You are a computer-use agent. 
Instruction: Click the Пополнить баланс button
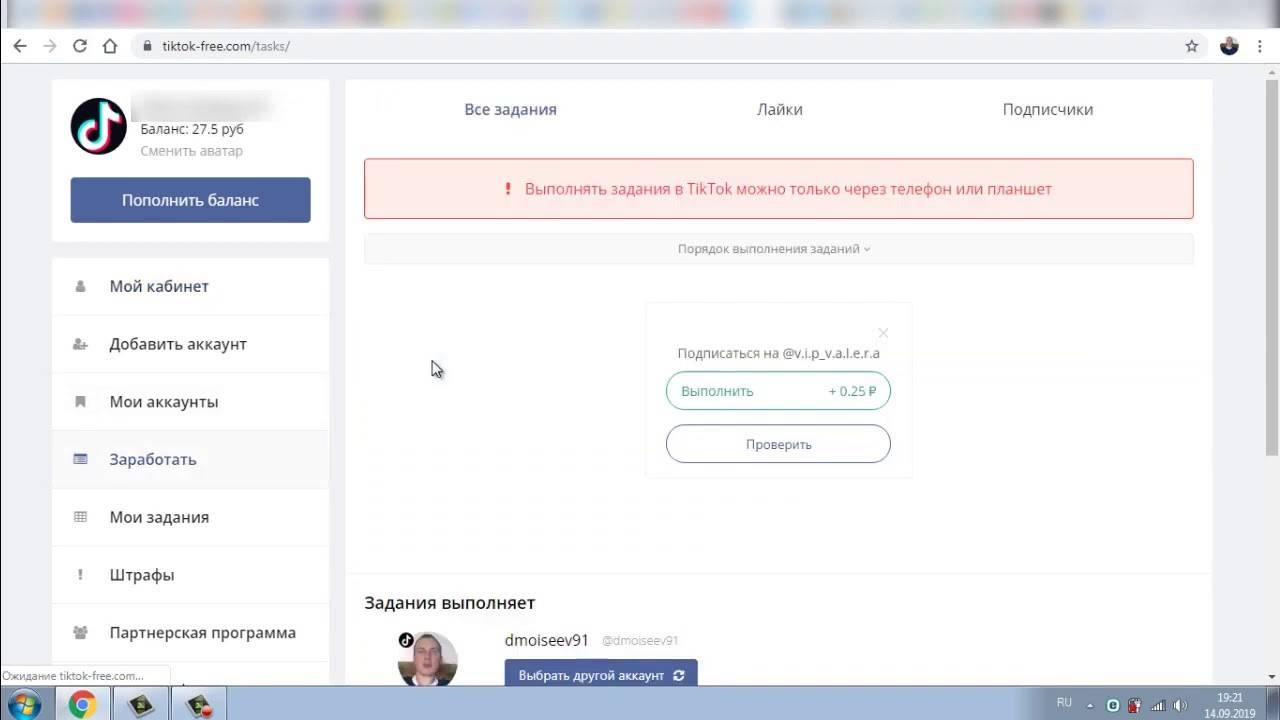coord(190,200)
